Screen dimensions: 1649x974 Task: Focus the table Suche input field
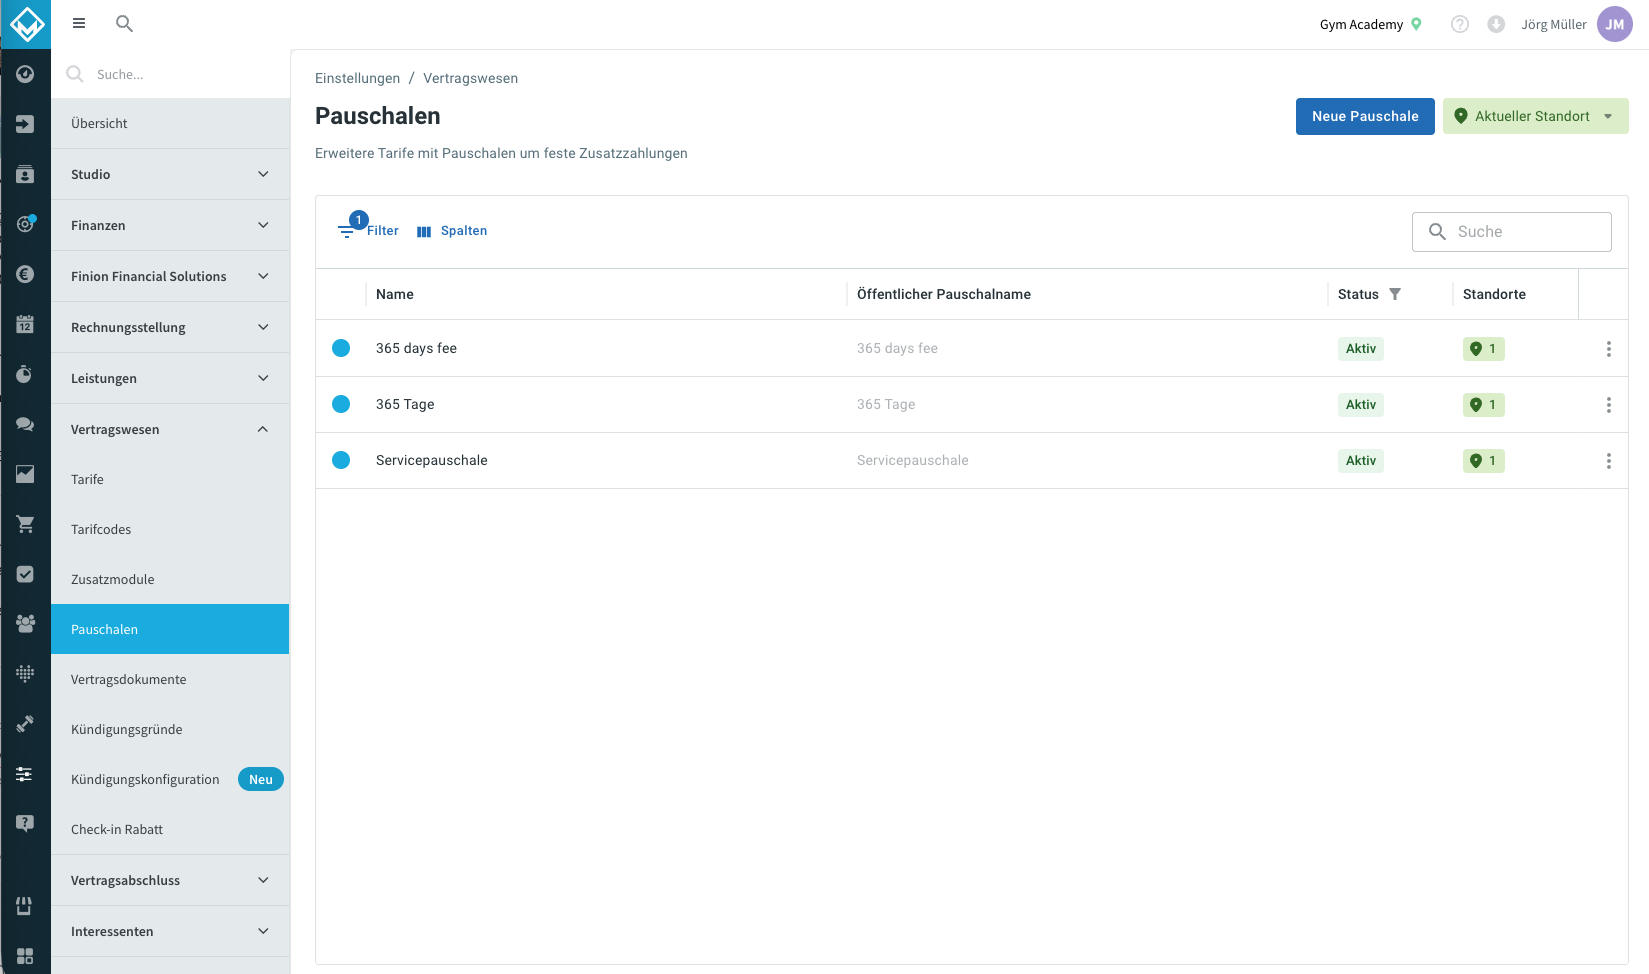(1511, 231)
